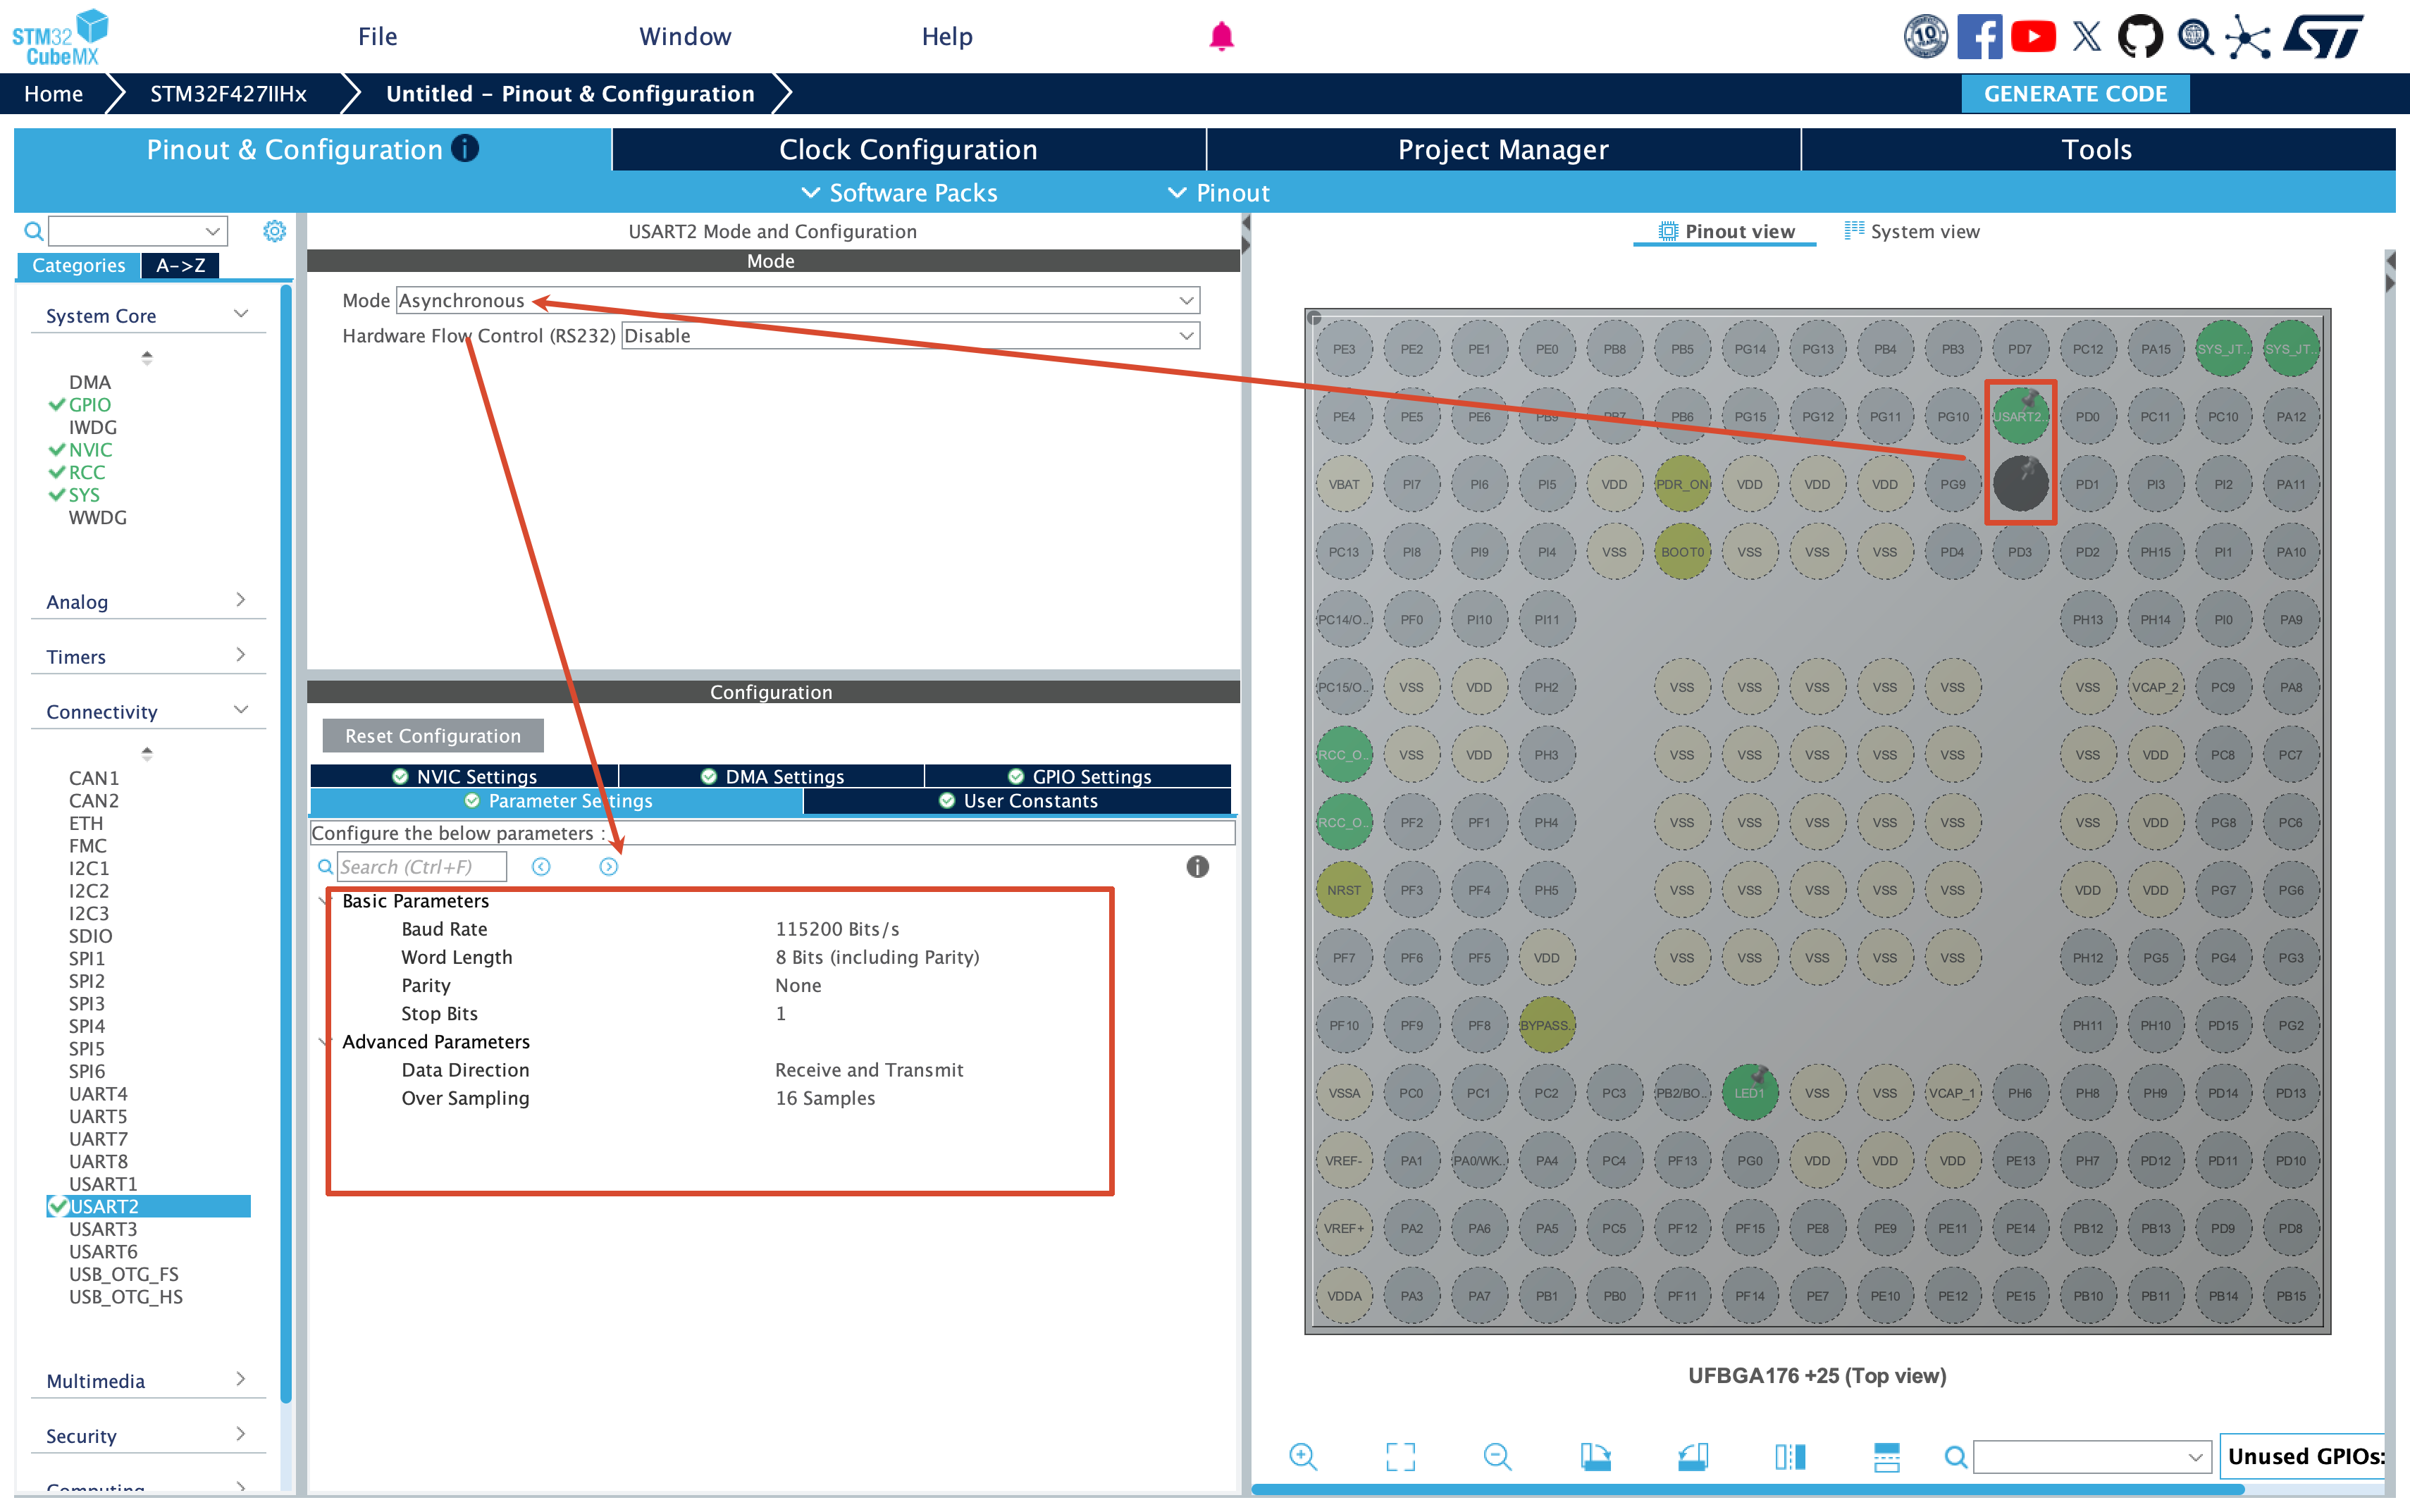
Task: Click the rotate counterclockwise icon under pinout
Action: pyautogui.click(x=1692, y=1457)
